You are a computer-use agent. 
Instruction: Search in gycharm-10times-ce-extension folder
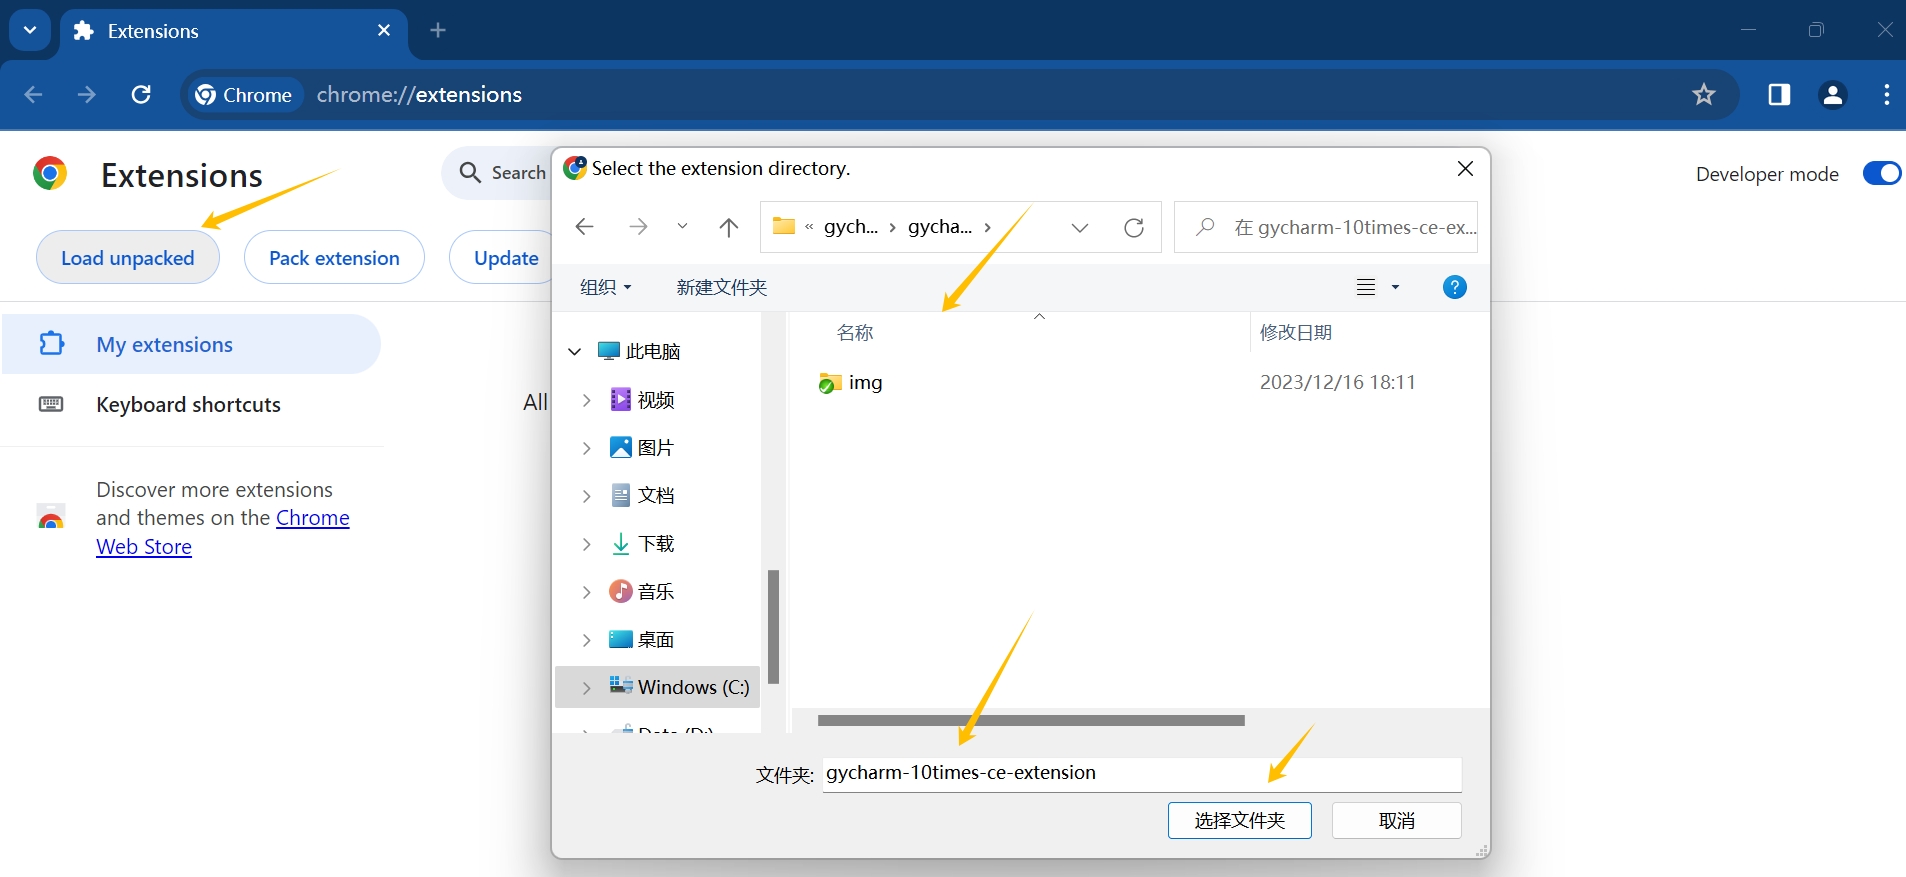point(1326,227)
